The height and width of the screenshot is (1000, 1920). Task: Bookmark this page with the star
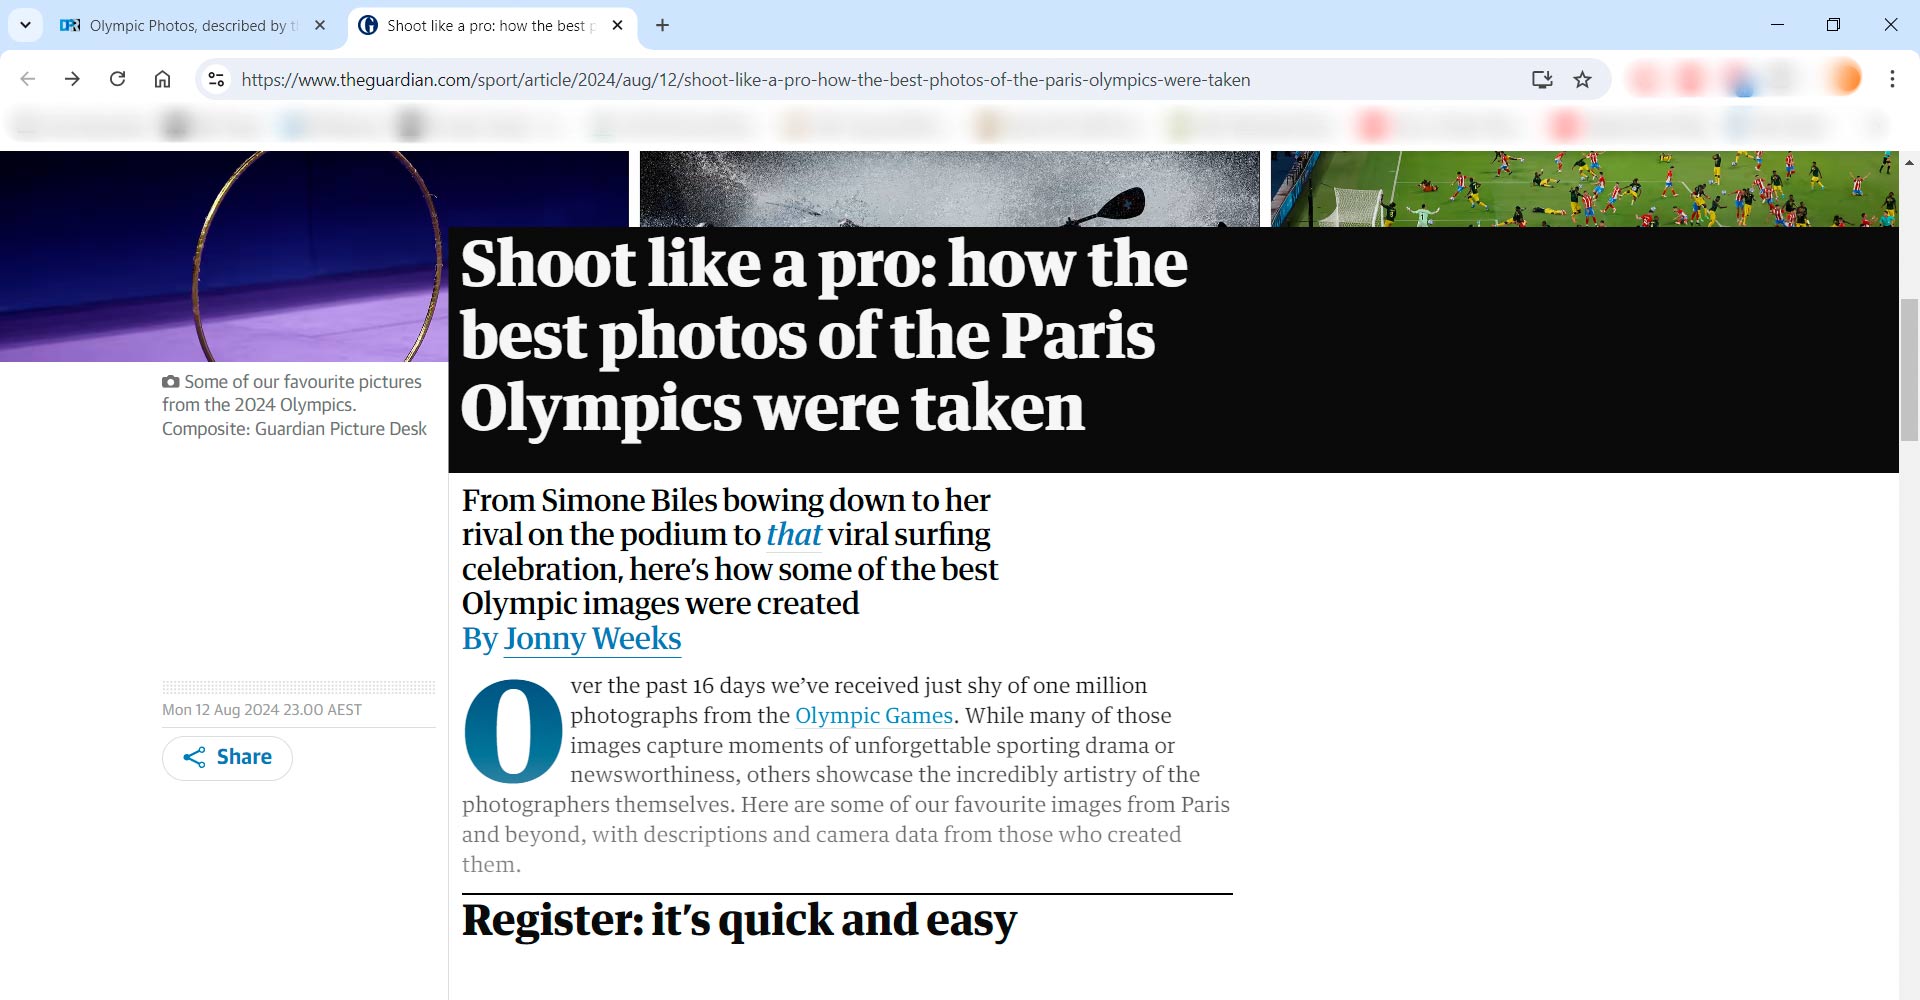point(1582,79)
